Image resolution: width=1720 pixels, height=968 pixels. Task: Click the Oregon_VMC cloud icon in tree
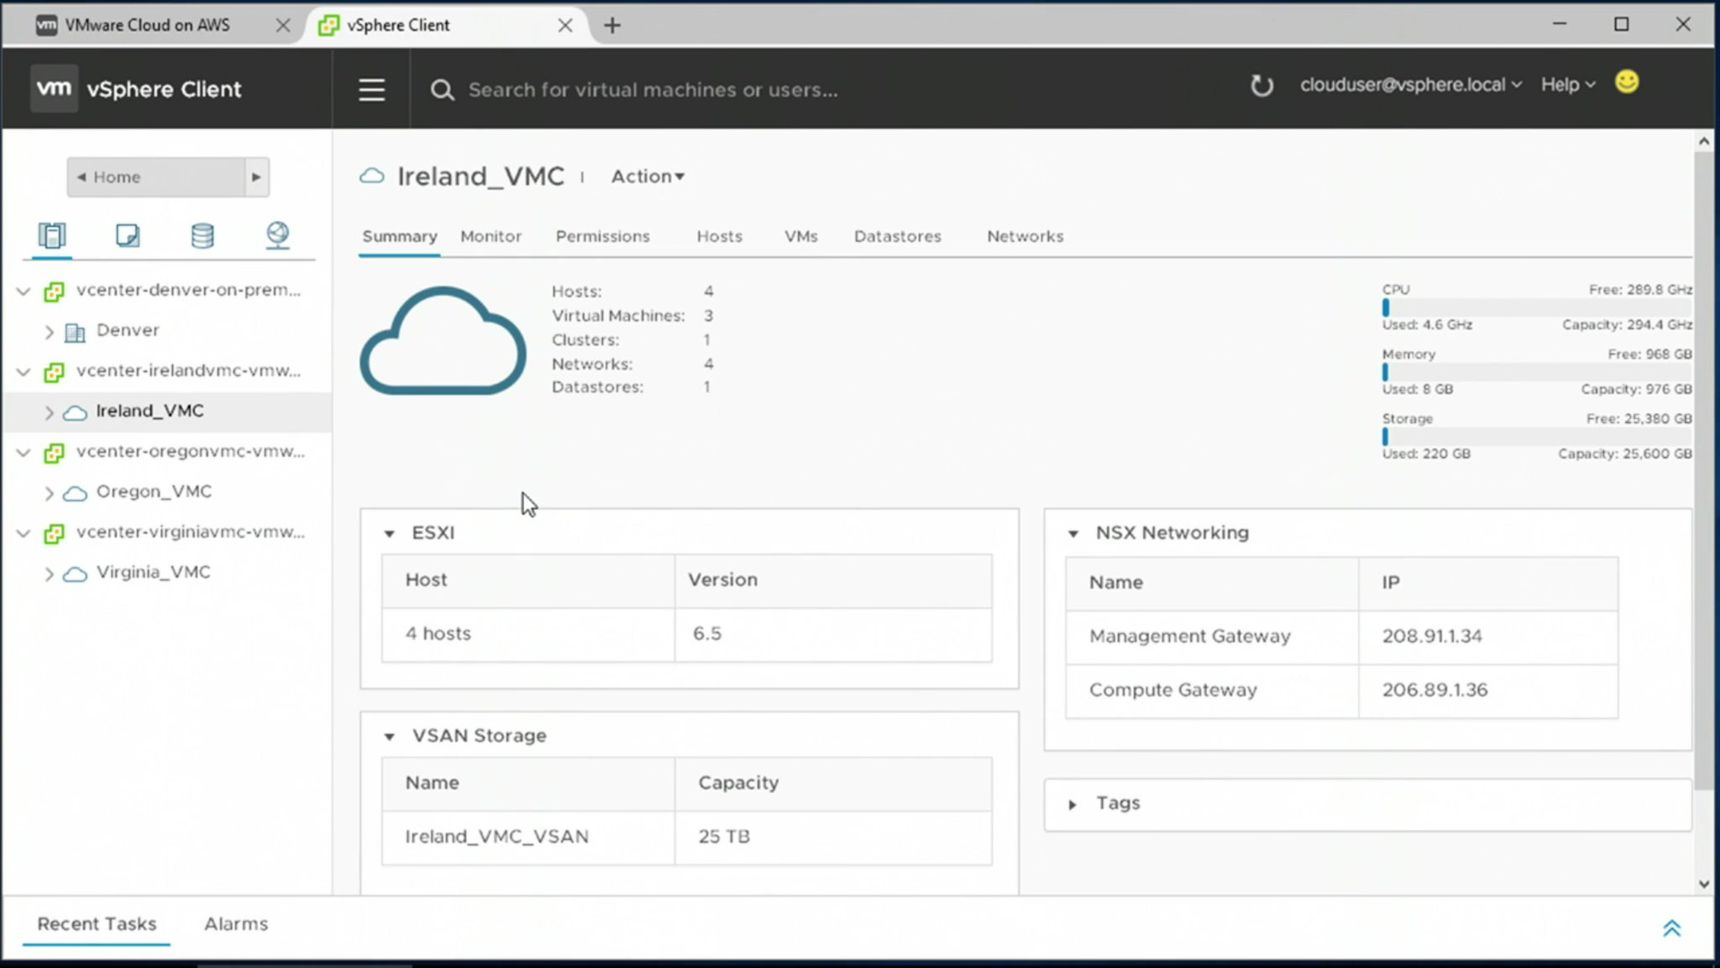click(x=75, y=493)
